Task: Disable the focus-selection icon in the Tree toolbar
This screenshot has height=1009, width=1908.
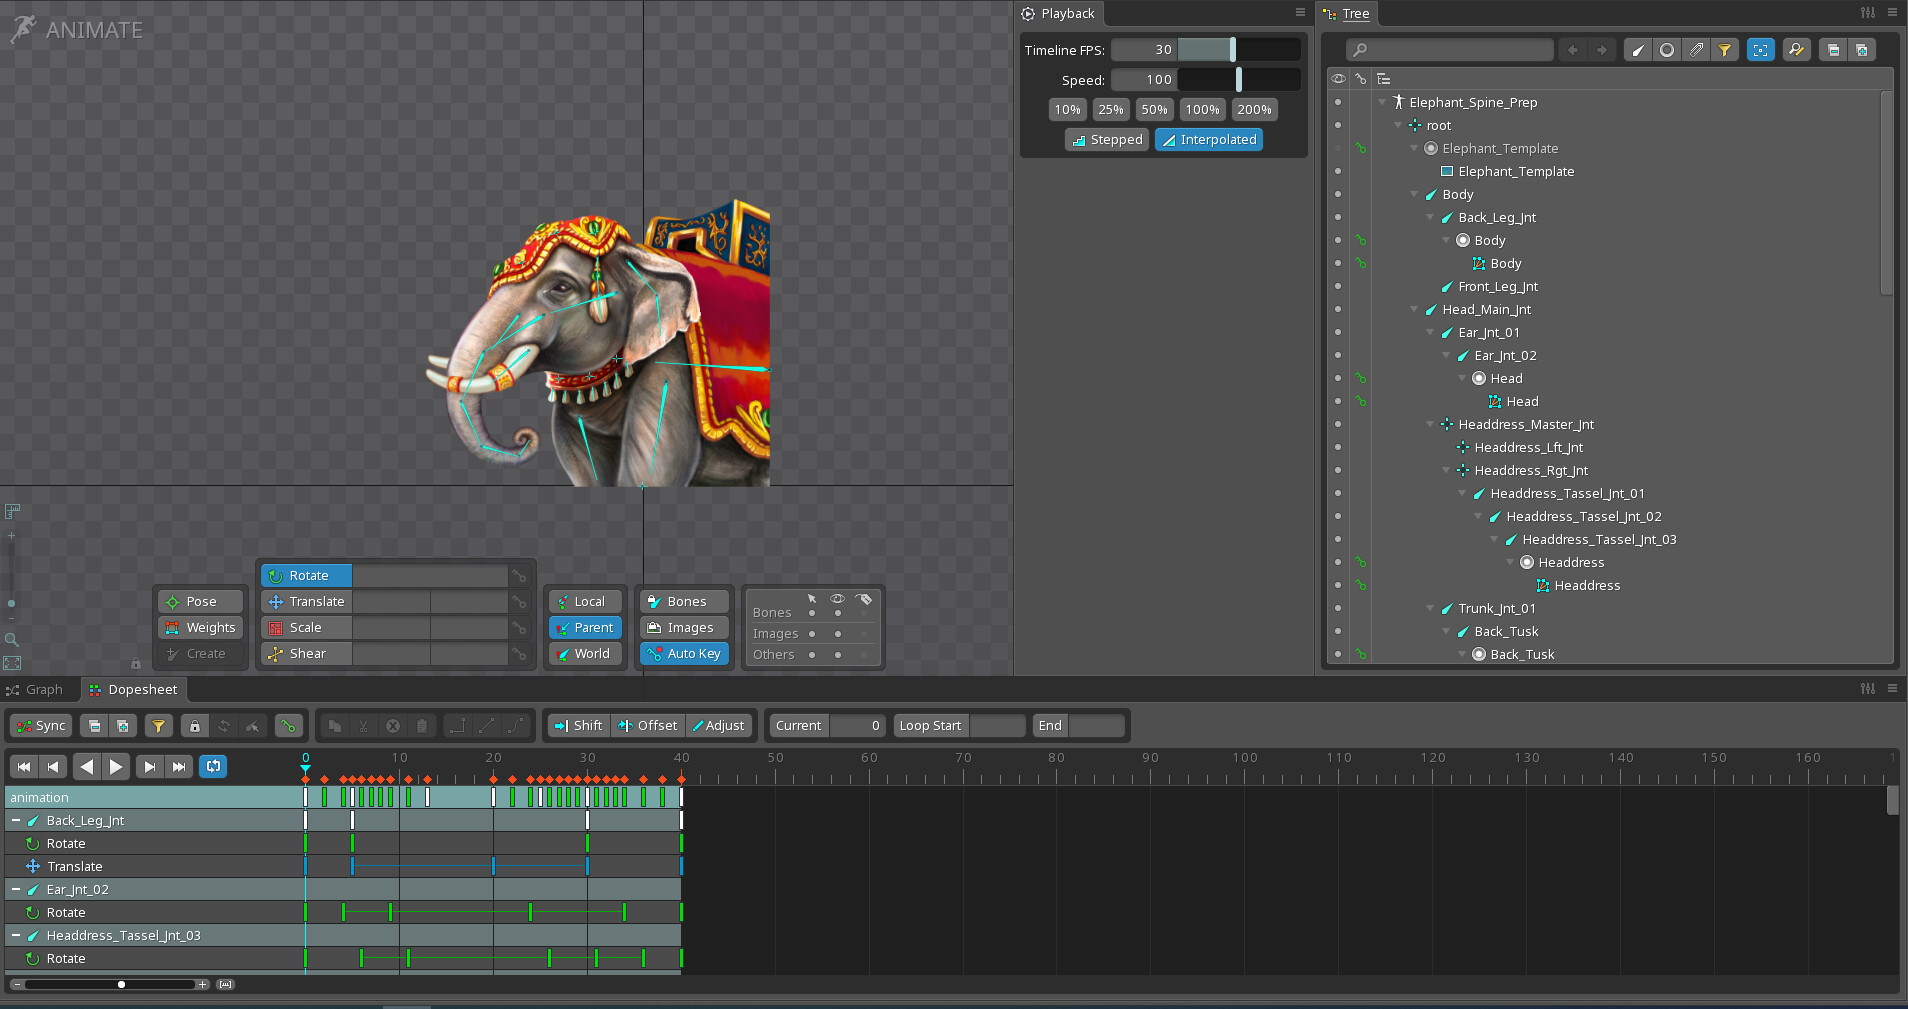Action: click(x=1760, y=49)
